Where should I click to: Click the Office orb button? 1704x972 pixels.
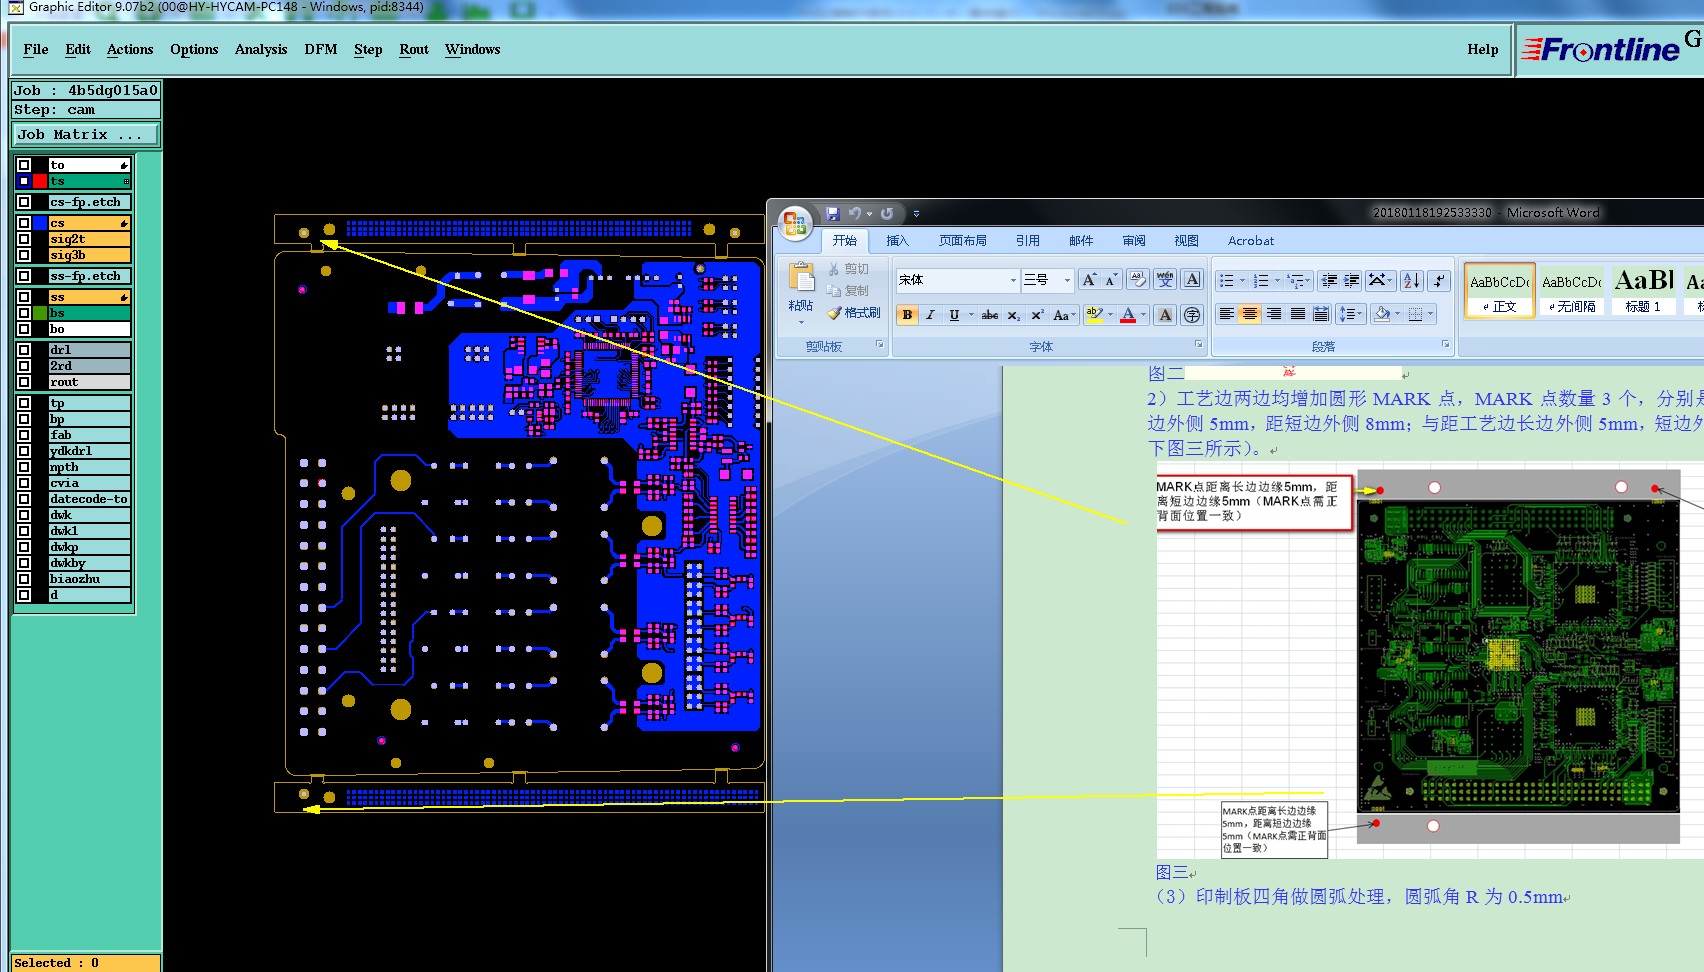(x=795, y=224)
